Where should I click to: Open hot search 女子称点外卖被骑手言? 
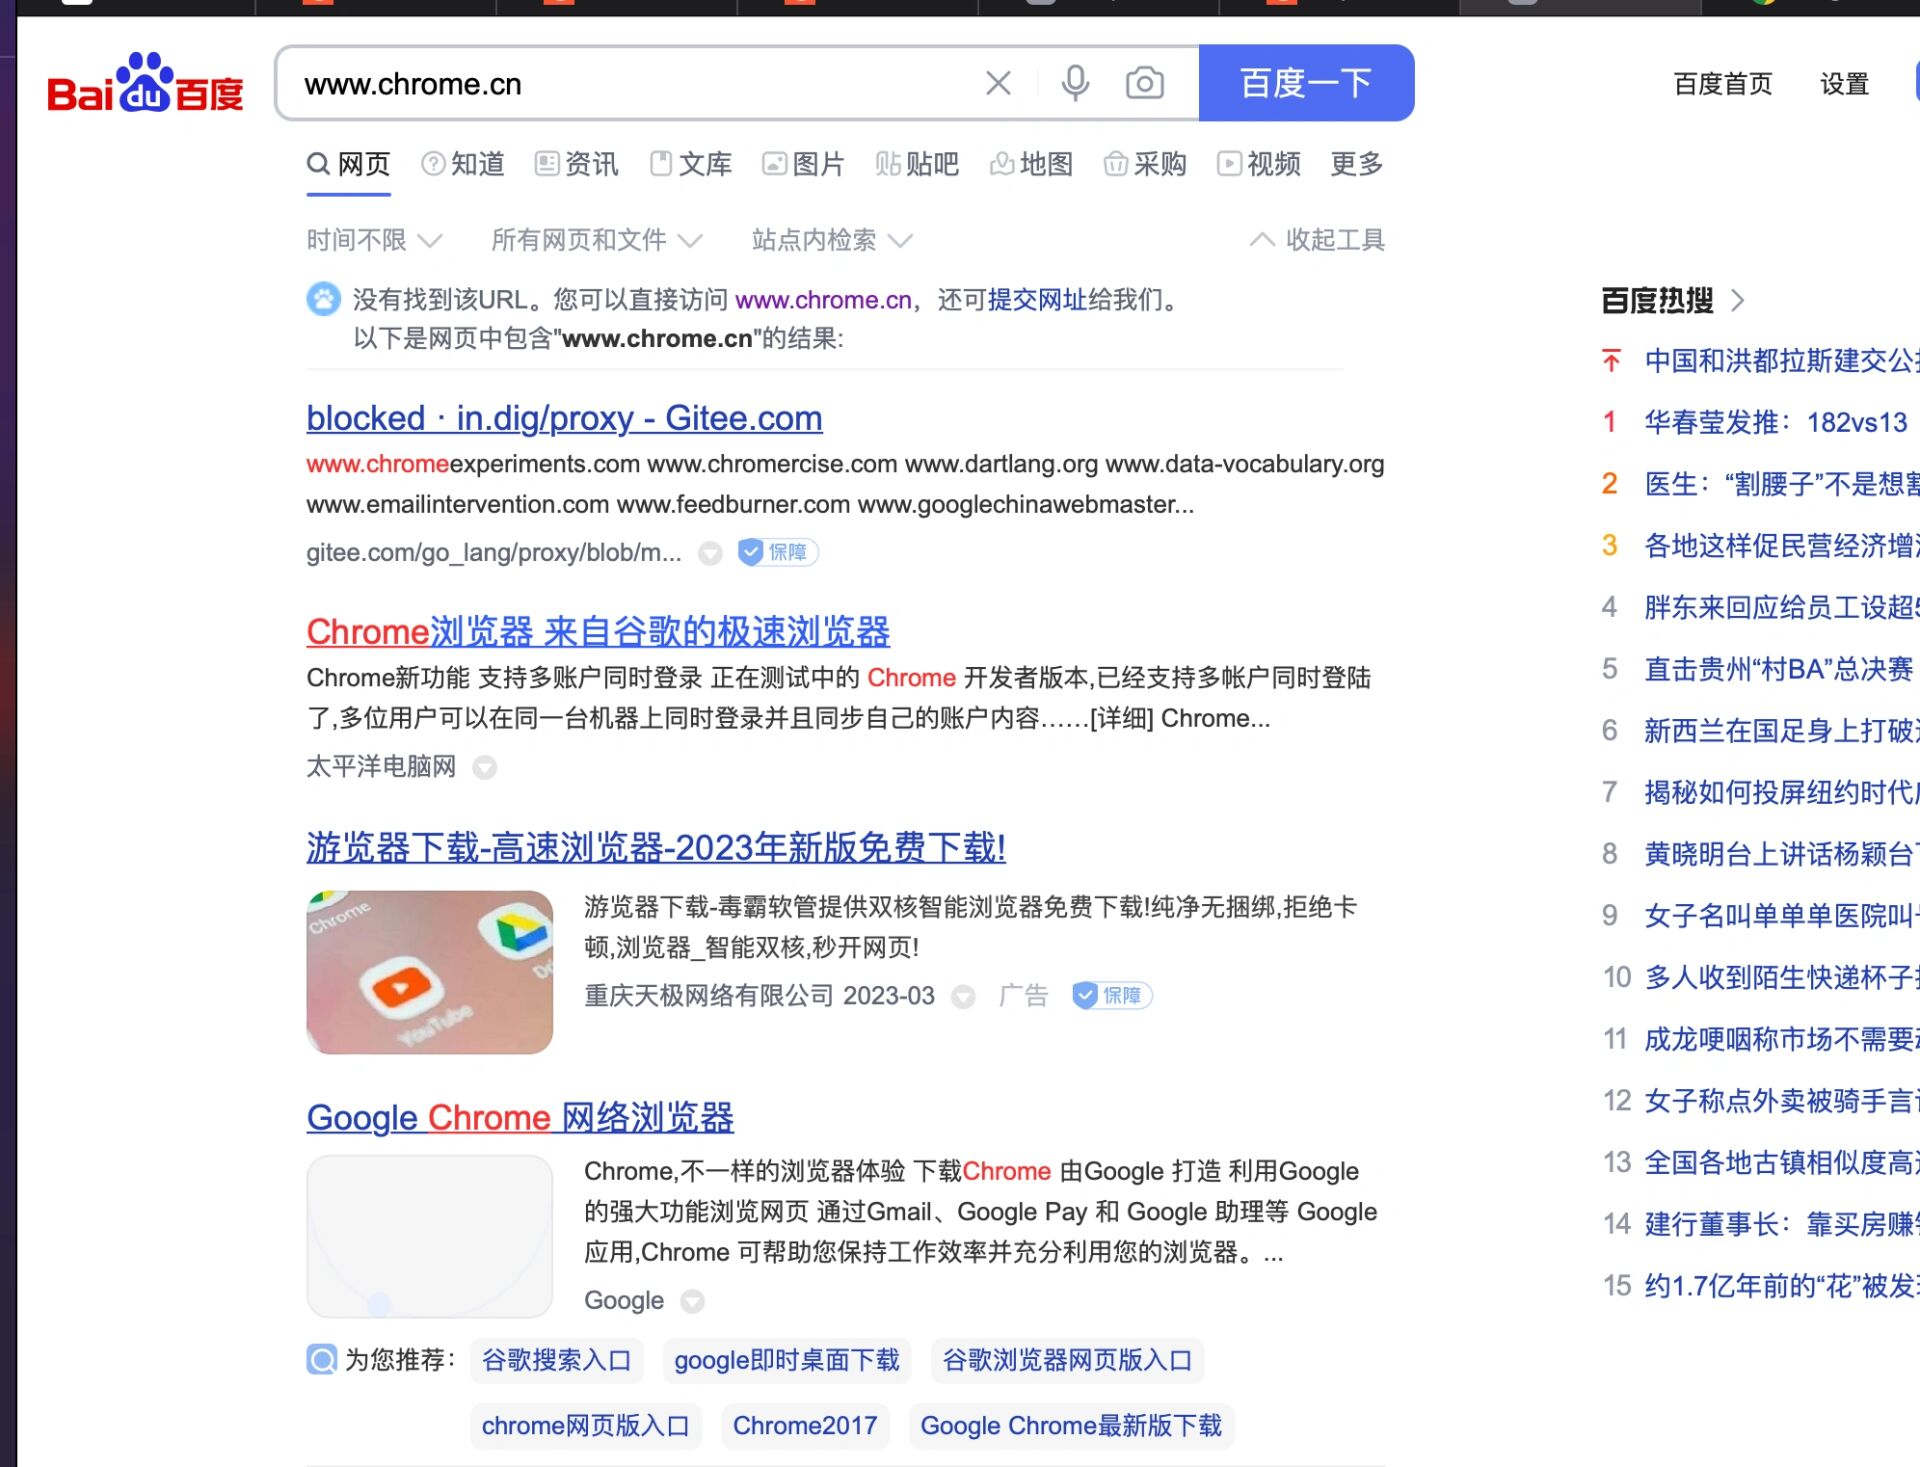click(x=1780, y=1101)
